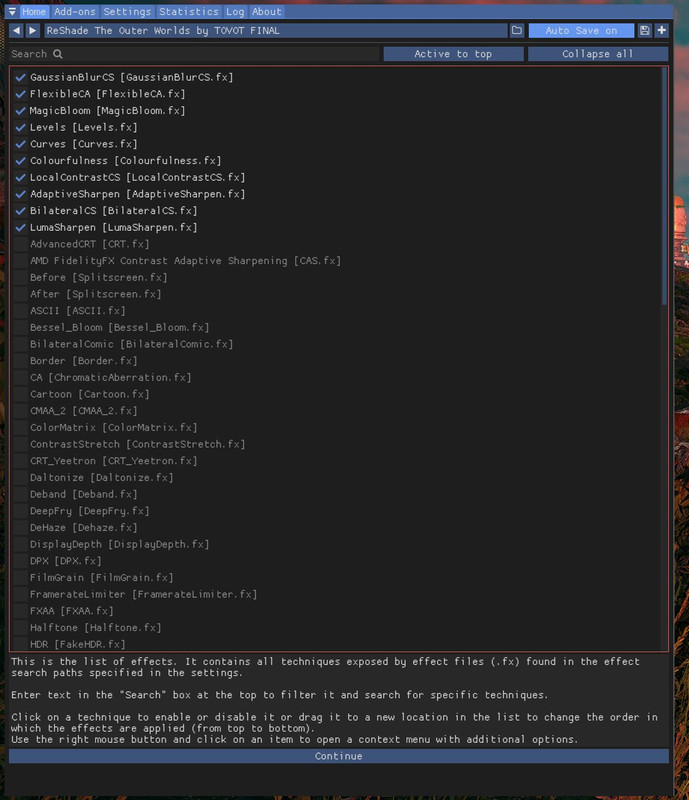Disable the Colourfulness effect checkbox
This screenshot has width=689, height=800.
pos(20,161)
